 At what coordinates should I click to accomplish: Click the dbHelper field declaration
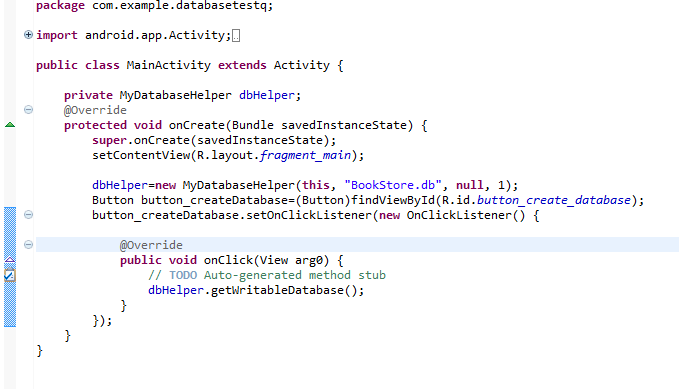pos(266,95)
